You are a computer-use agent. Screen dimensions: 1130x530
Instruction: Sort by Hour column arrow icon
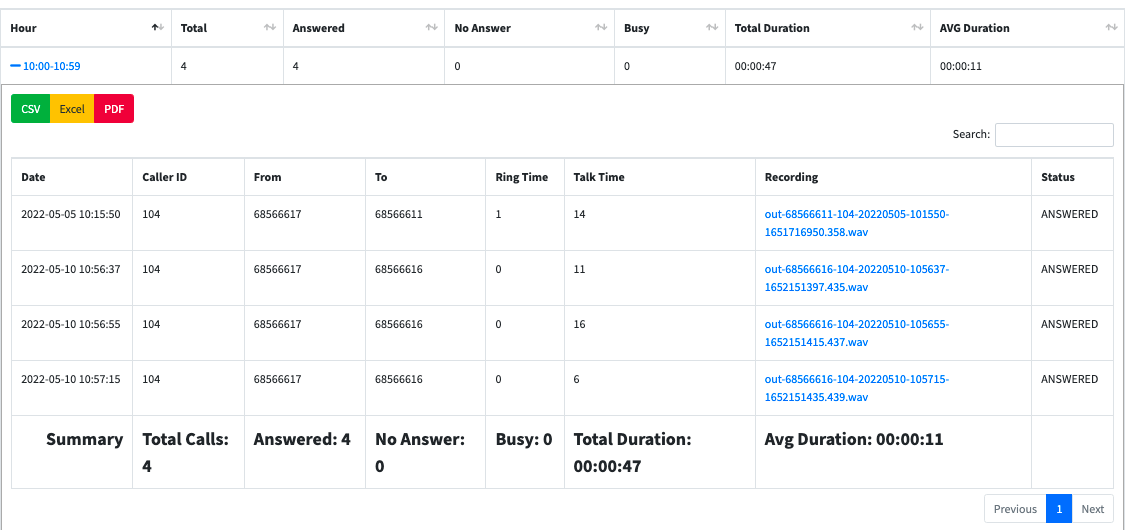point(158,28)
